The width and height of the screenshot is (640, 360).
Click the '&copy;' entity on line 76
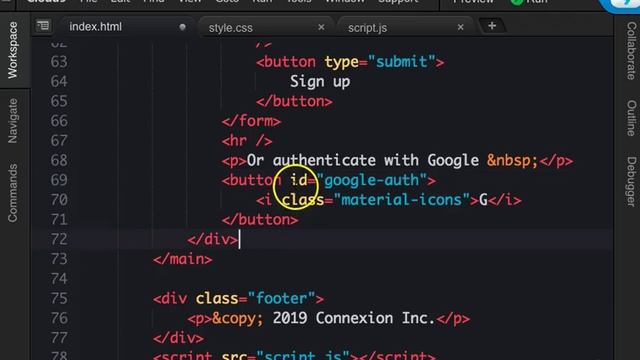pyautogui.click(x=238, y=319)
